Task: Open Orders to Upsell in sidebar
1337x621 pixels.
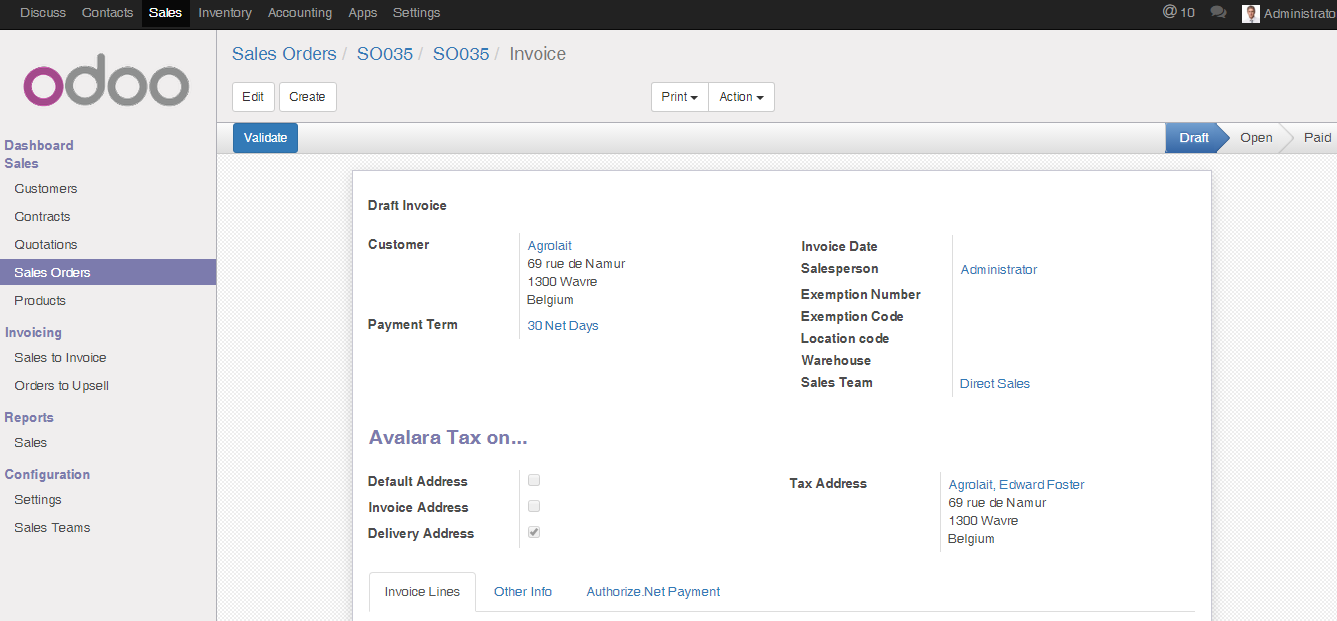Action: (62, 386)
